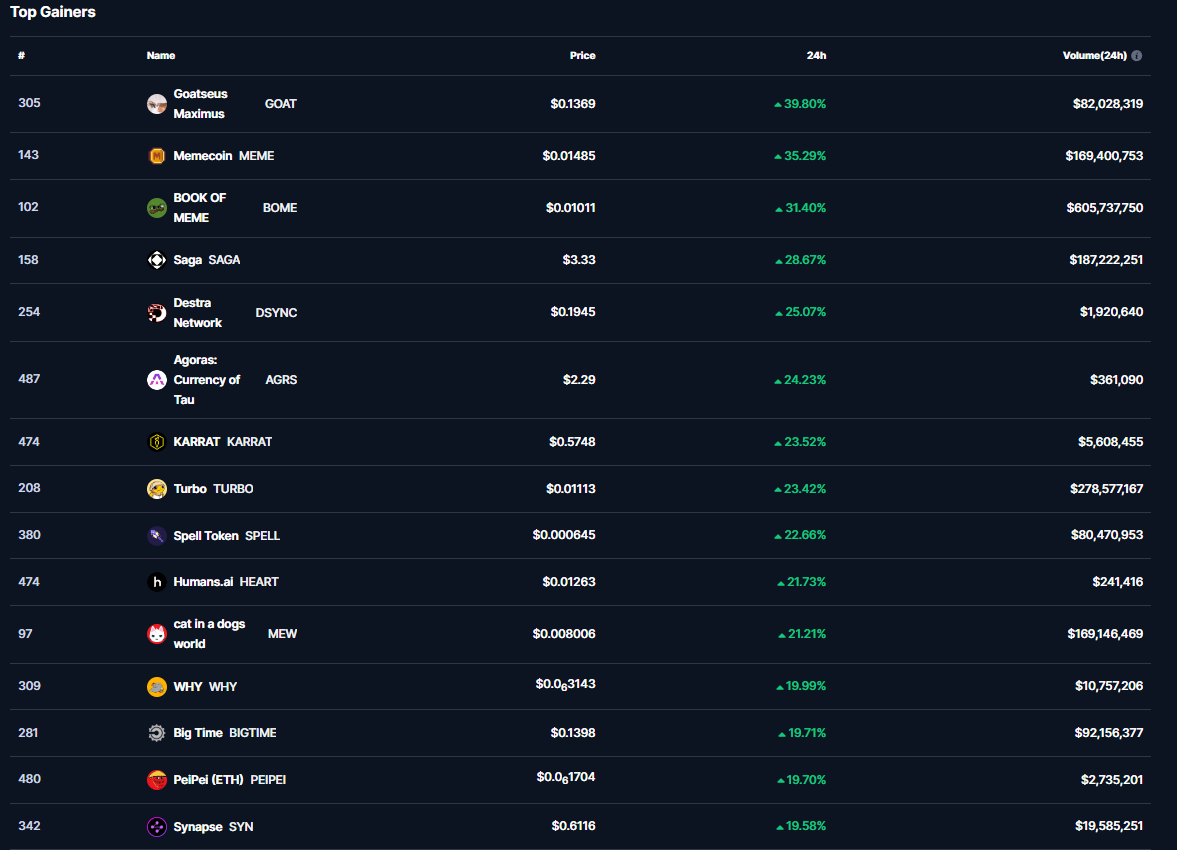Click the $0.000645 Spell Token price
The width and height of the screenshot is (1177, 850).
click(564, 535)
